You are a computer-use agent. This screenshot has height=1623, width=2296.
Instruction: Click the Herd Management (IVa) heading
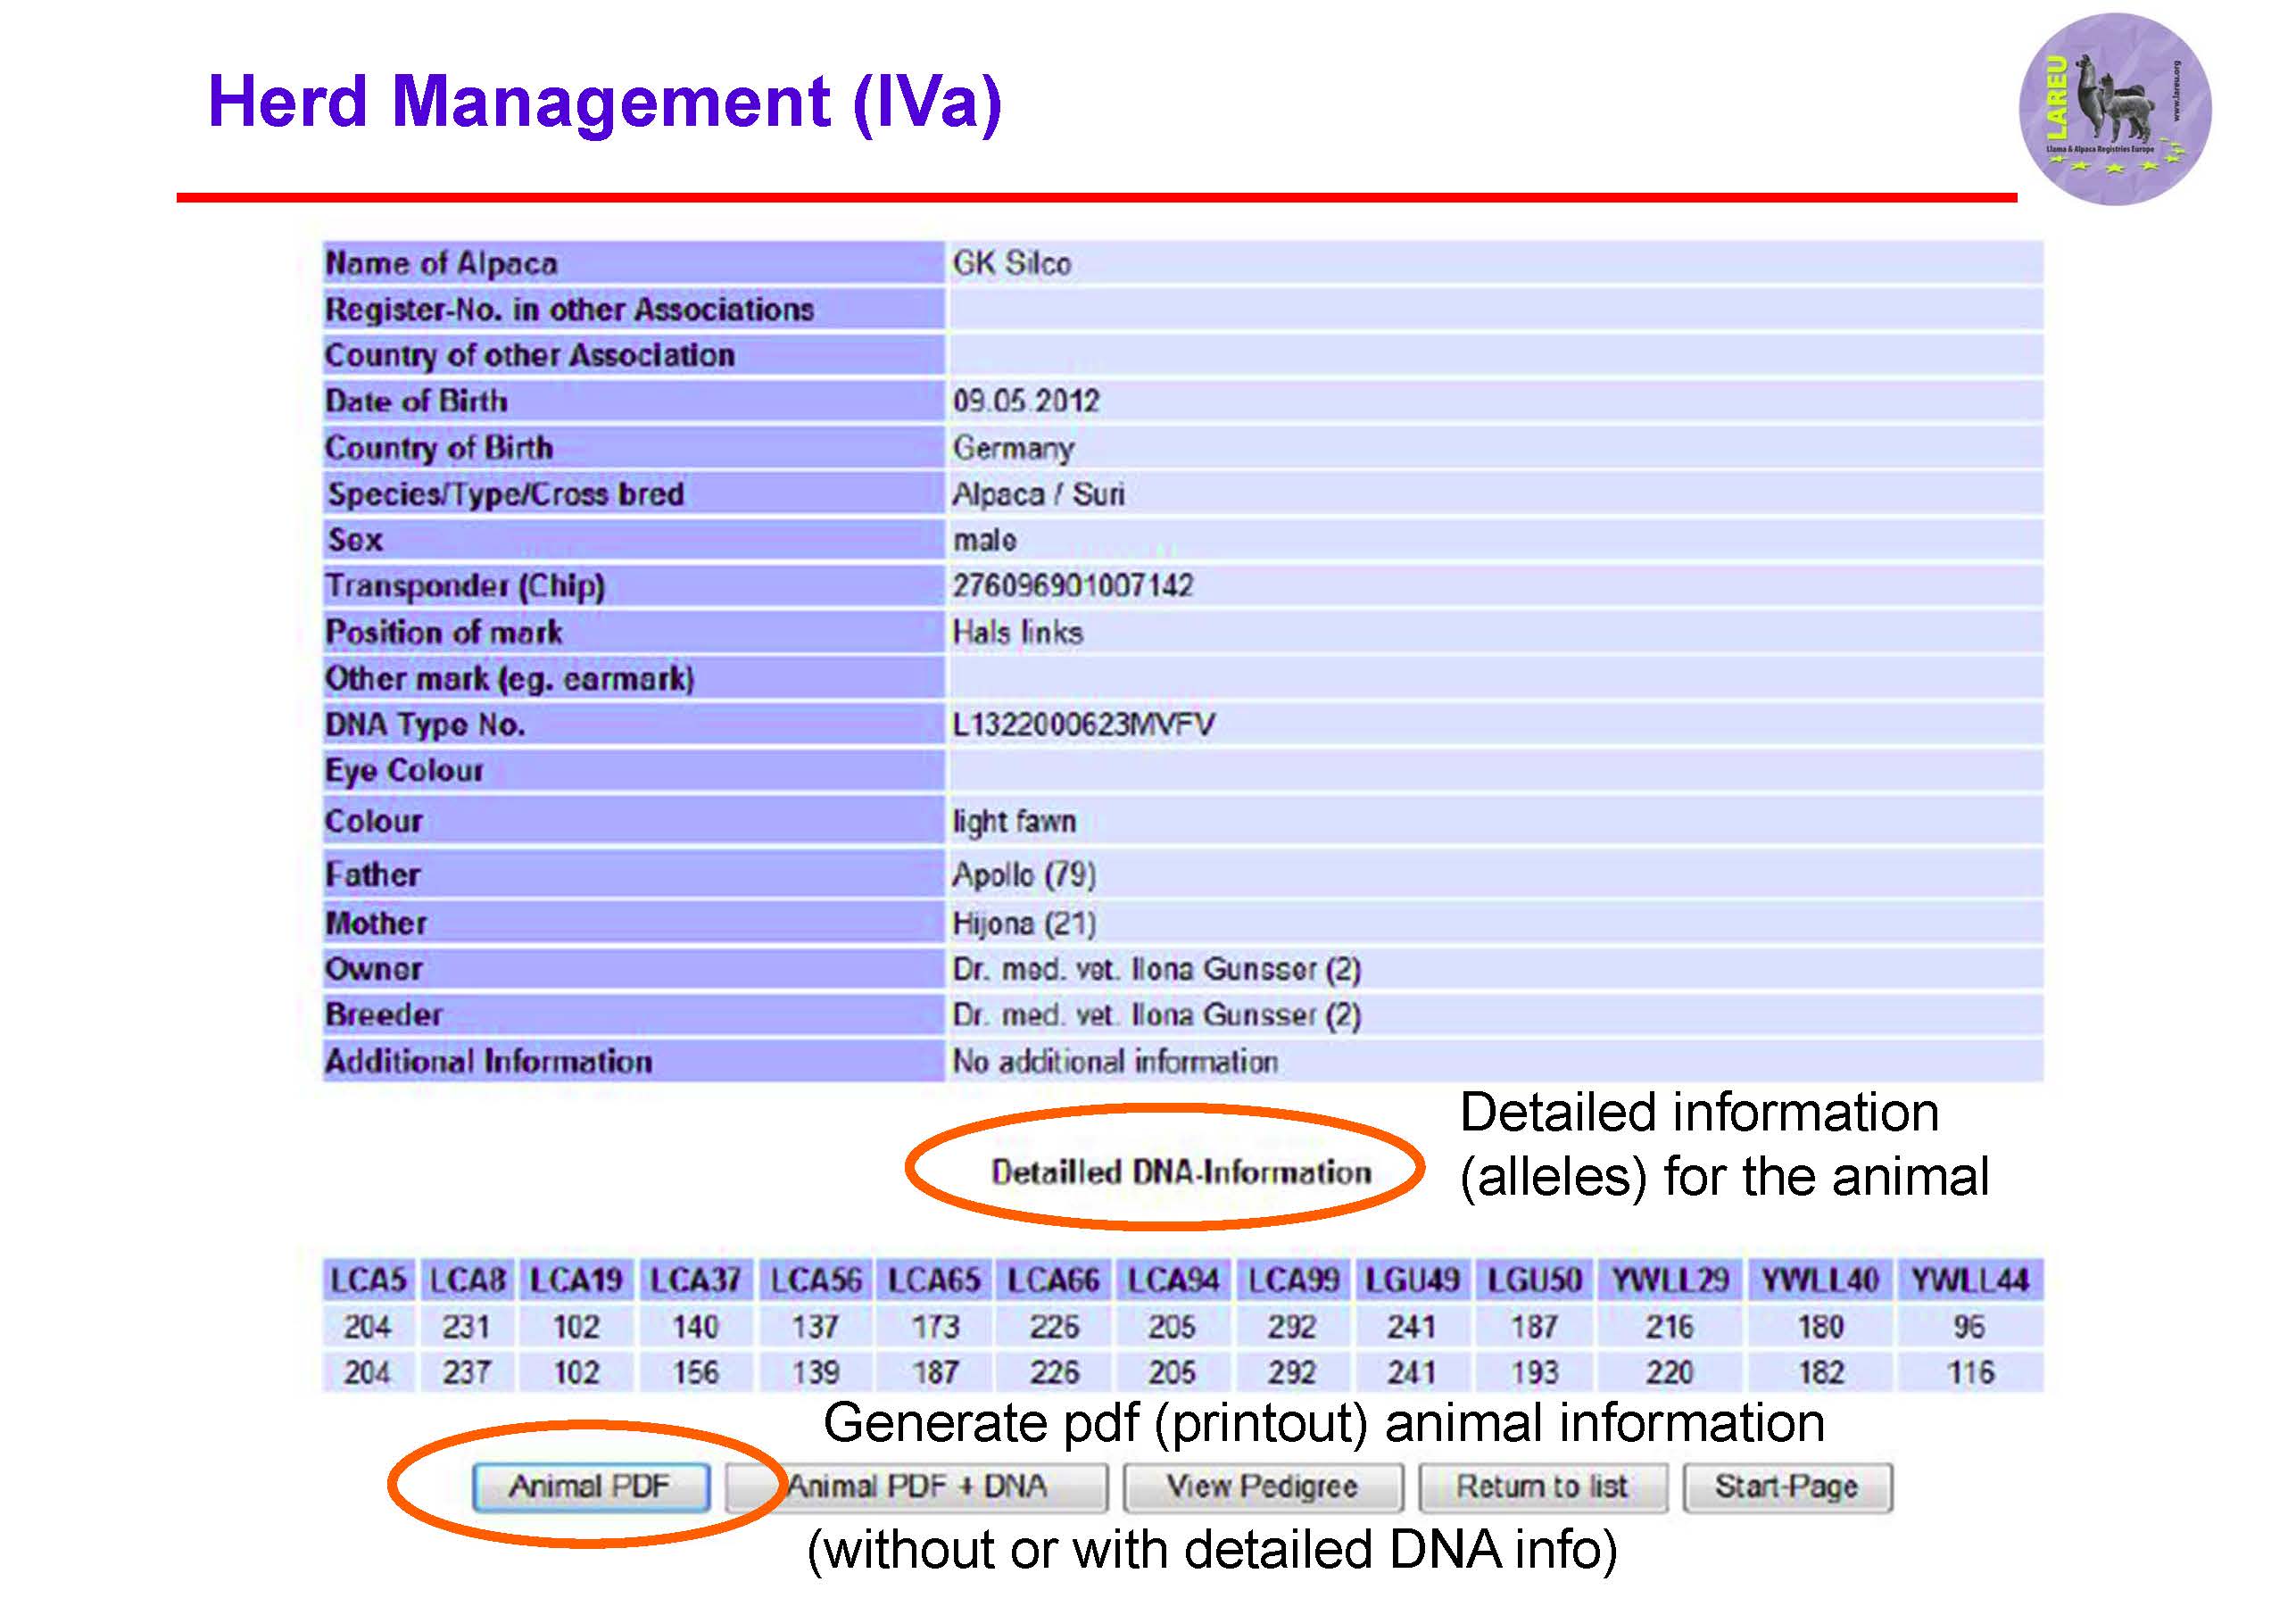(604, 103)
